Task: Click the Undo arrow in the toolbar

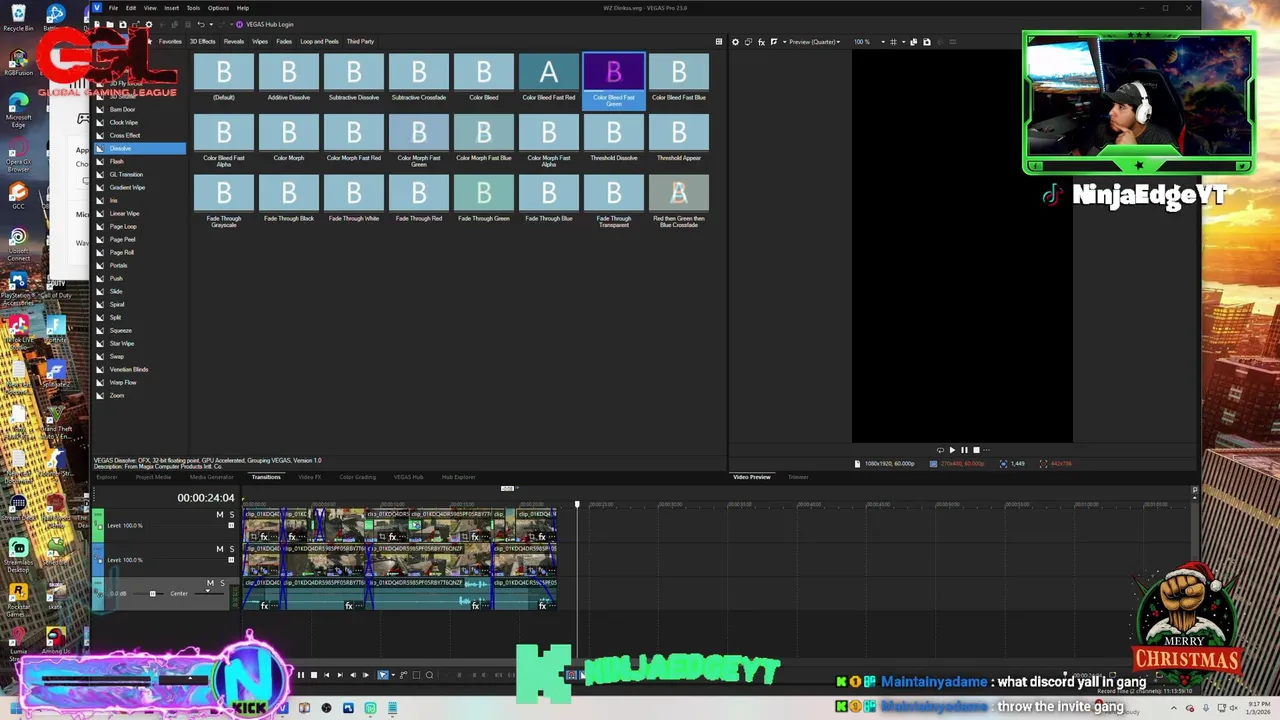Action: tap(201, 24)
